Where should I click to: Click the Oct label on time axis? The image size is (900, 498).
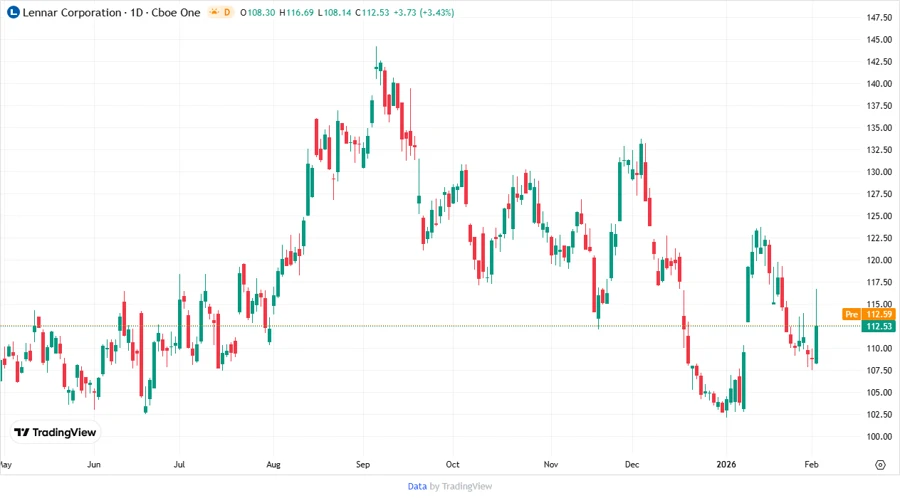click(x=452, y=464)
